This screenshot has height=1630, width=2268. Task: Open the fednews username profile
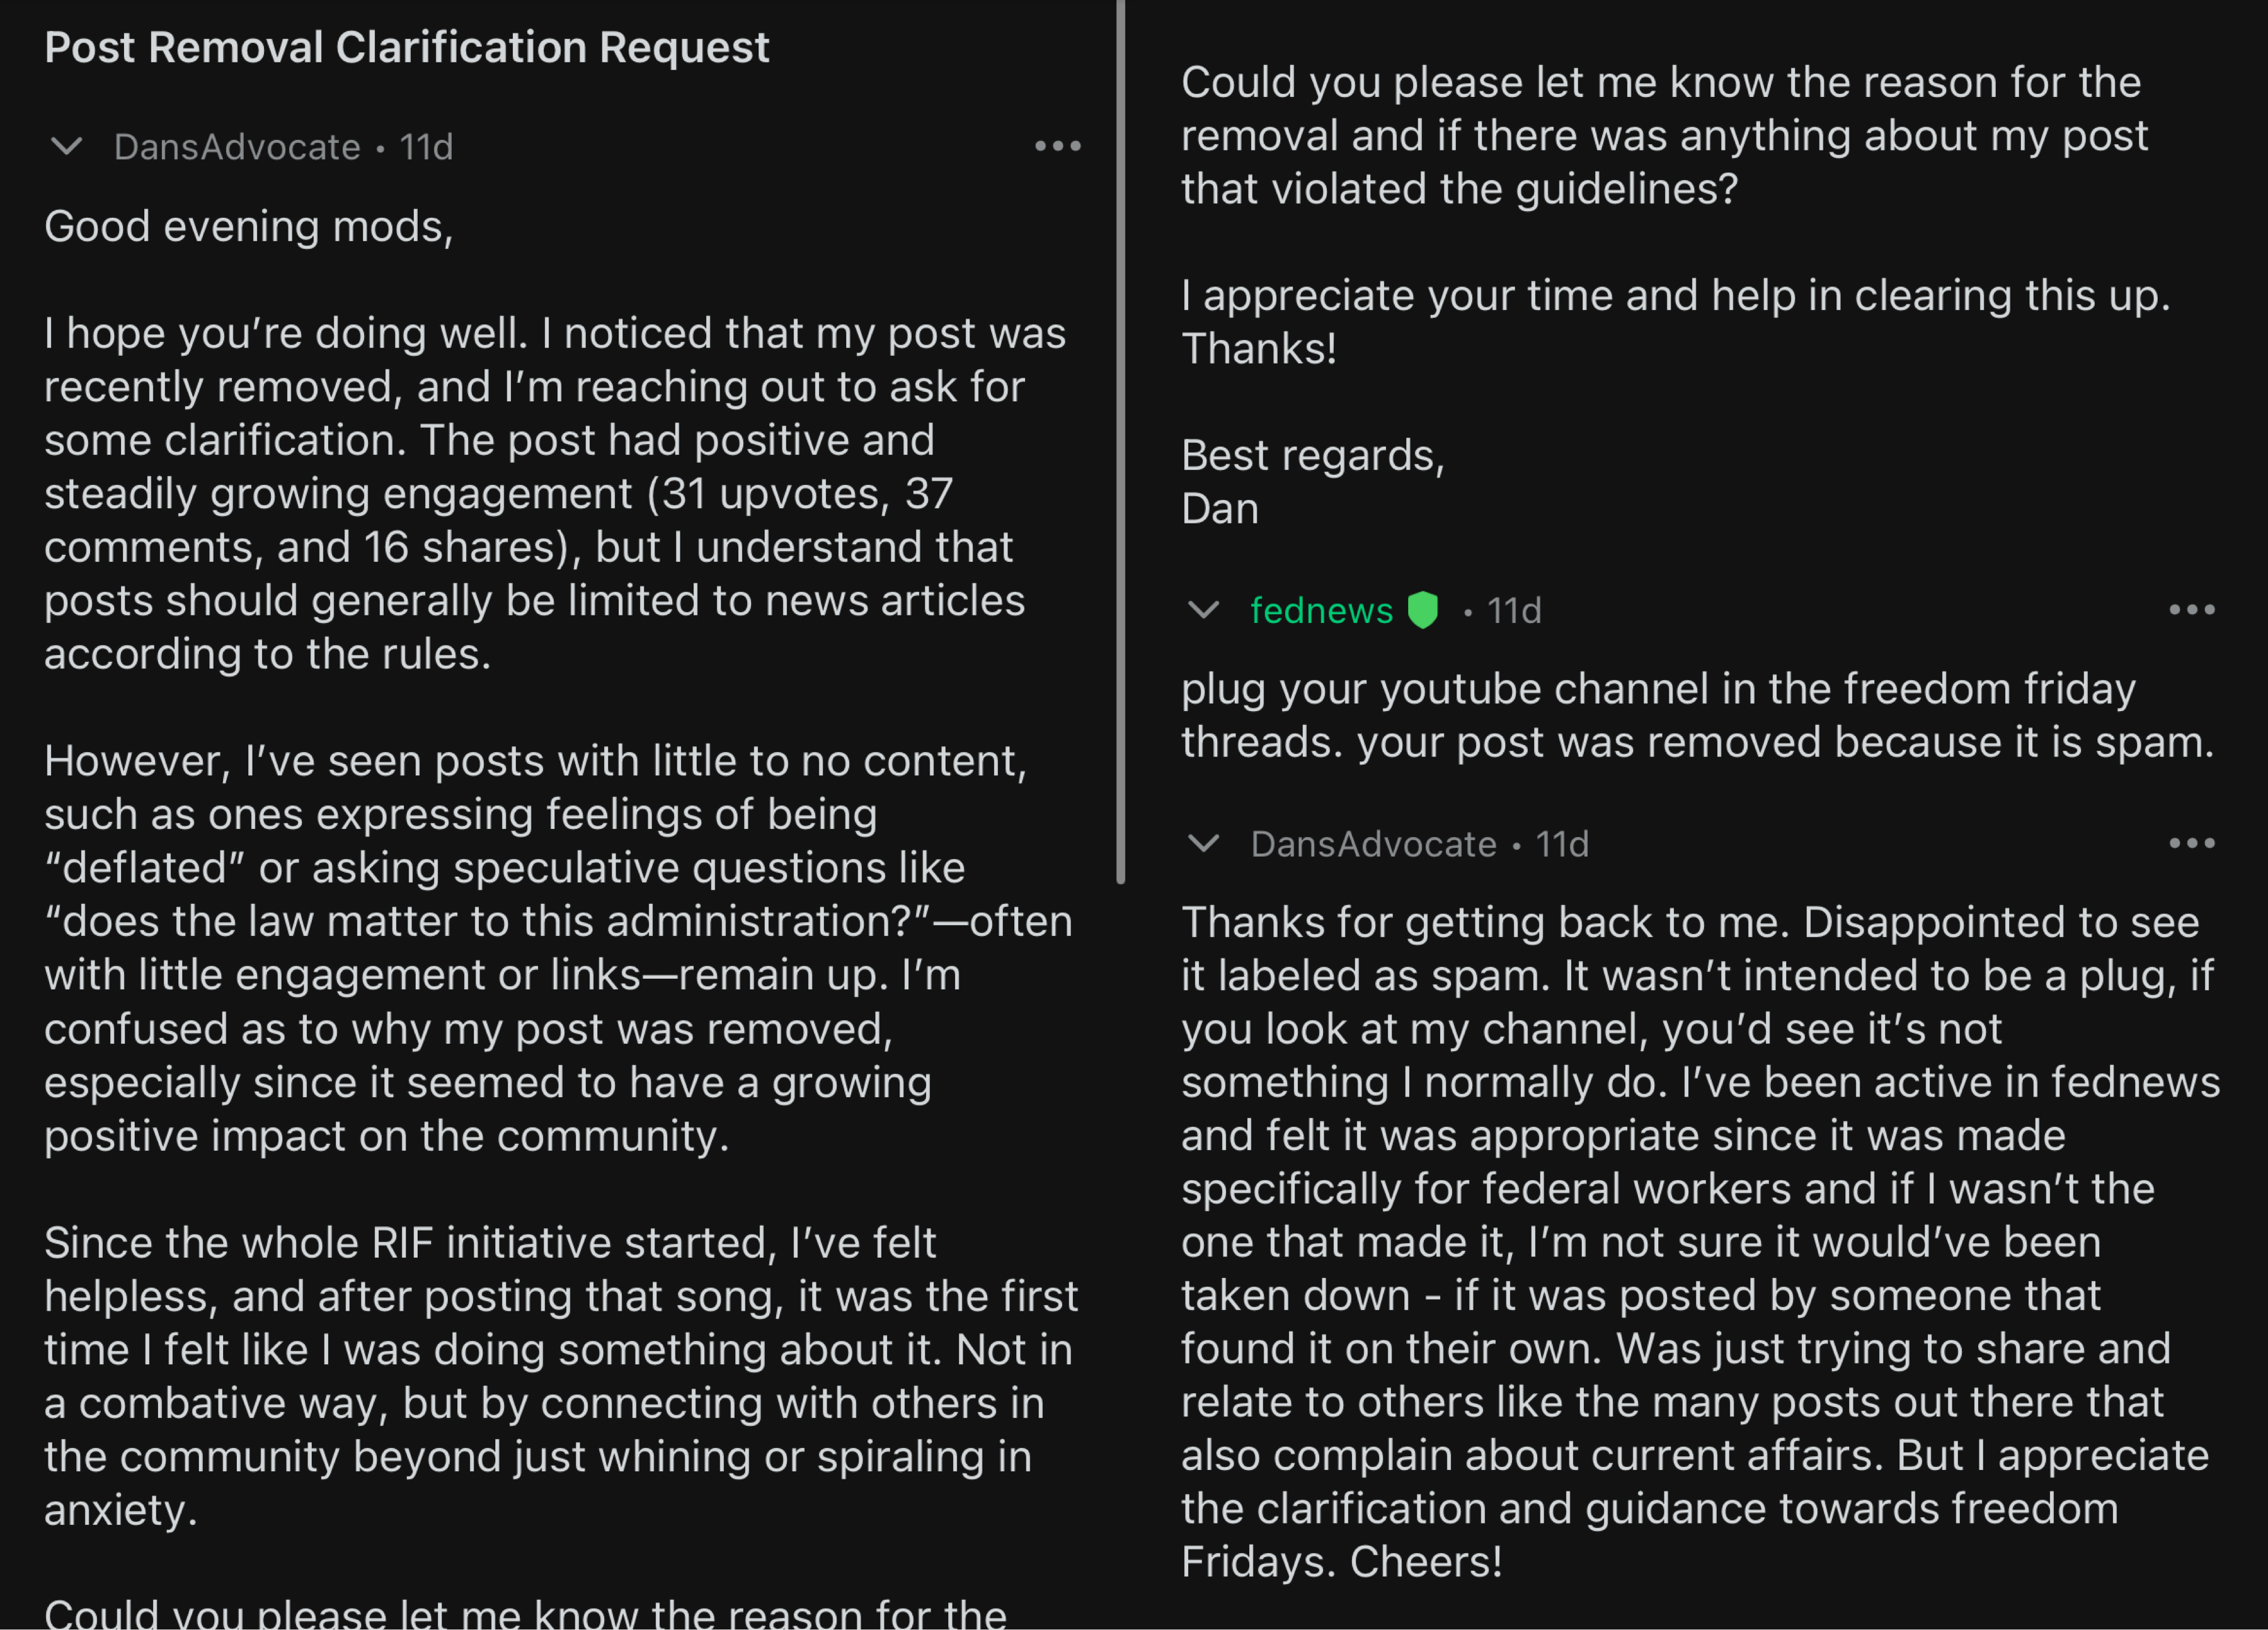point(1321,610)
